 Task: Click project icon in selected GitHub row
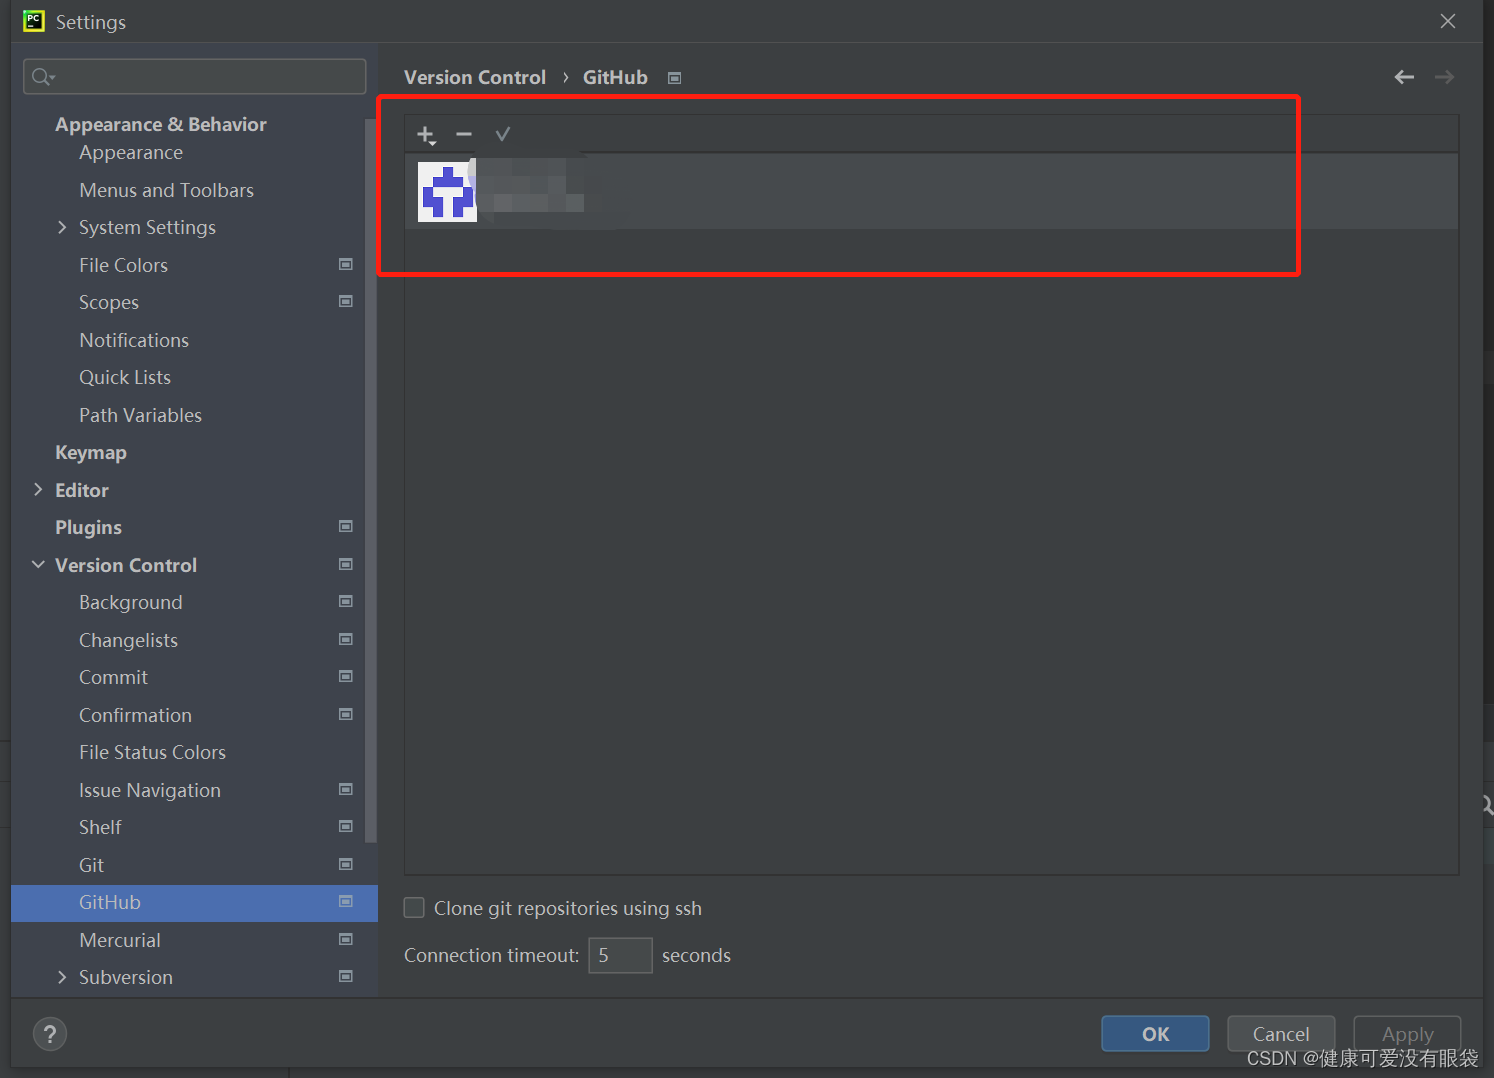tap(346, 901)
